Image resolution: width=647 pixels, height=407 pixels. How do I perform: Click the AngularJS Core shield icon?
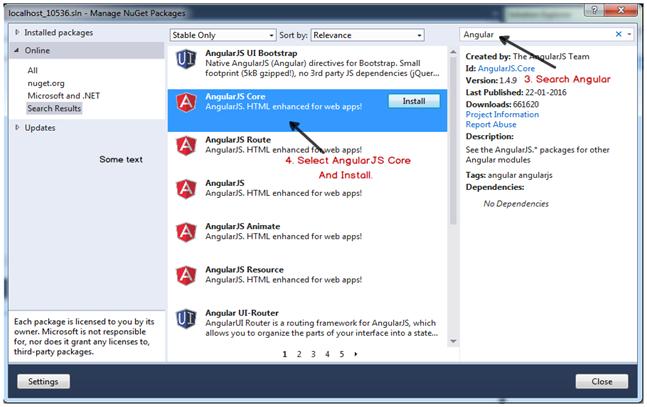[x=186, y=102]
